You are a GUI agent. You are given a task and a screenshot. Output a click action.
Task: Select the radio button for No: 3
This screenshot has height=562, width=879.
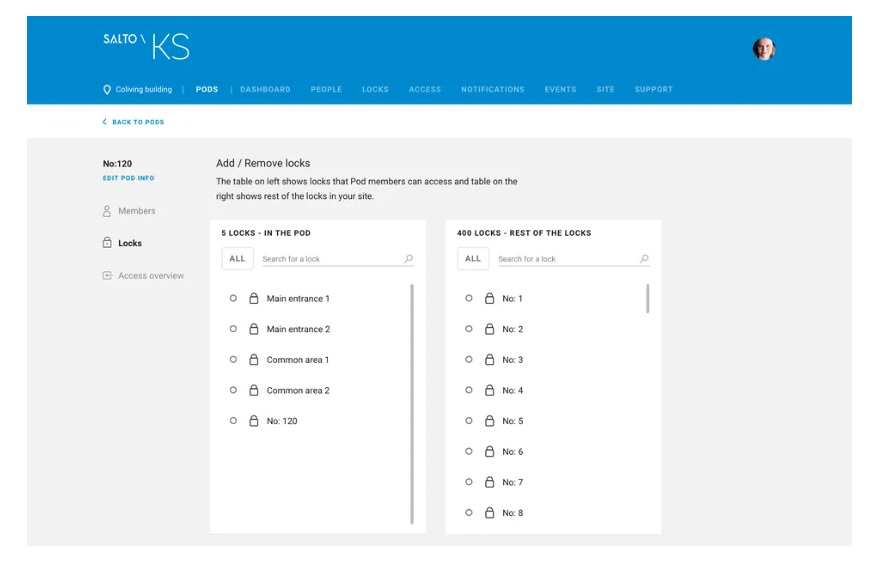(x=469, y=359)
